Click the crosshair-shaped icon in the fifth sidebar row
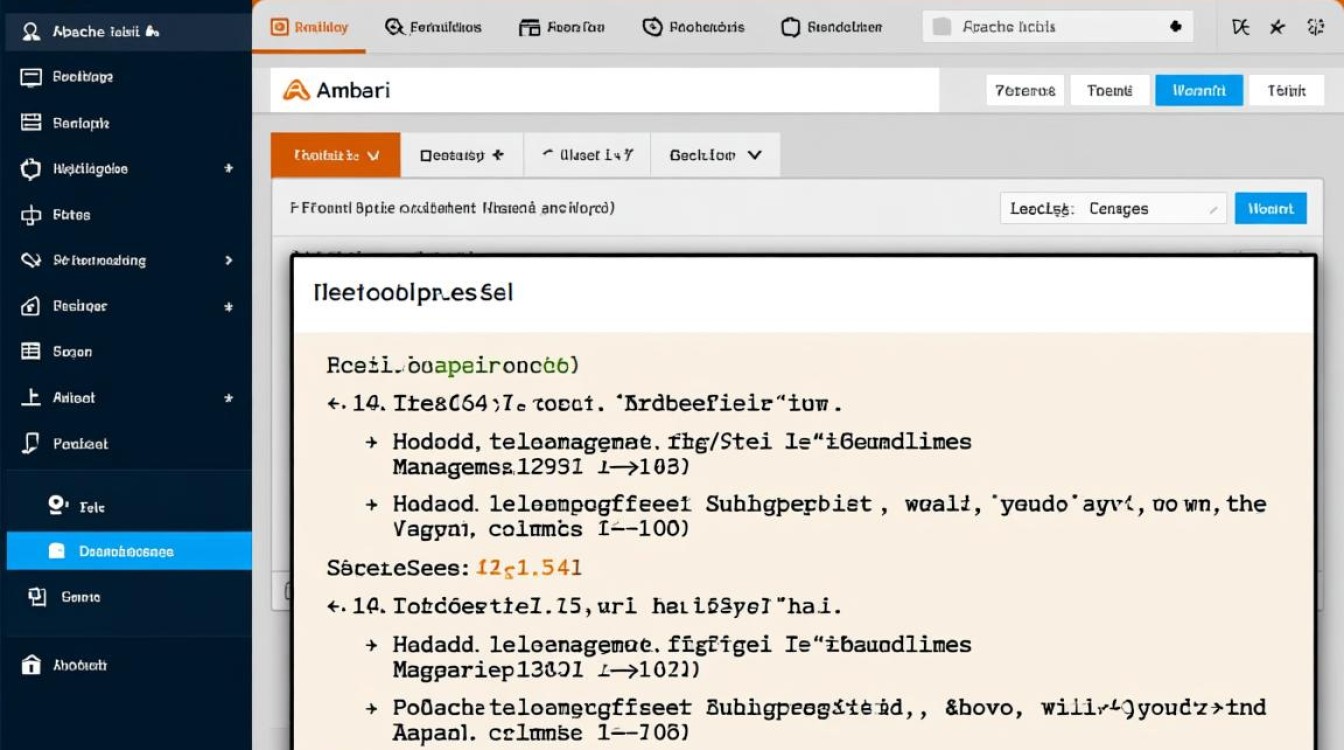 [31, 215]
